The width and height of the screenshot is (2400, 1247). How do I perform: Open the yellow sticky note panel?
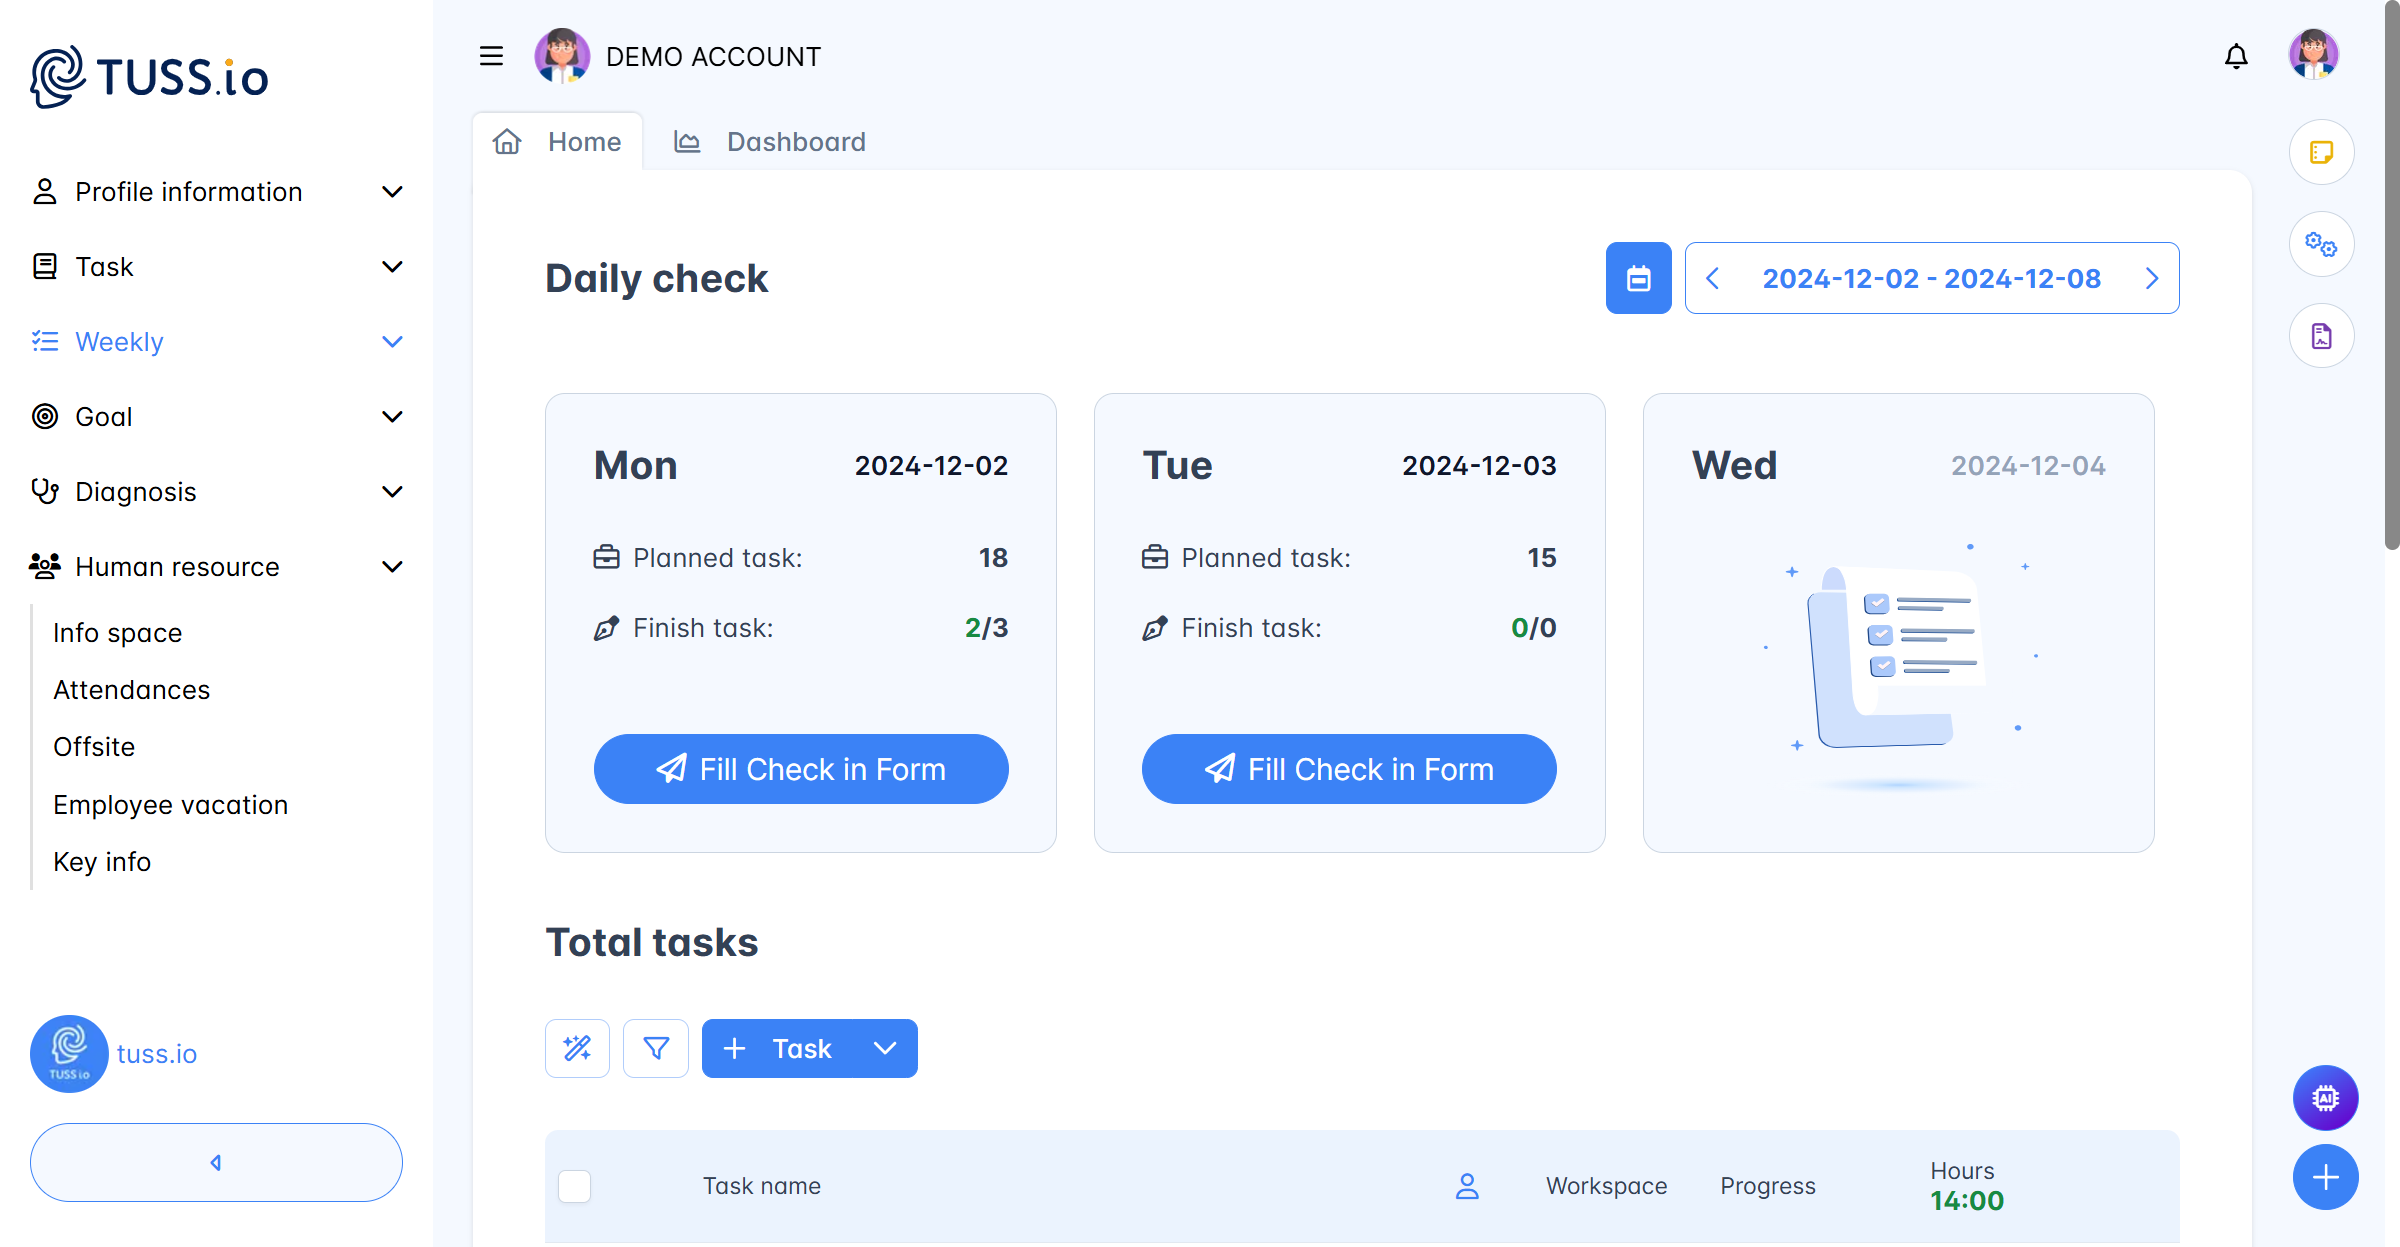coord(2321,152)
